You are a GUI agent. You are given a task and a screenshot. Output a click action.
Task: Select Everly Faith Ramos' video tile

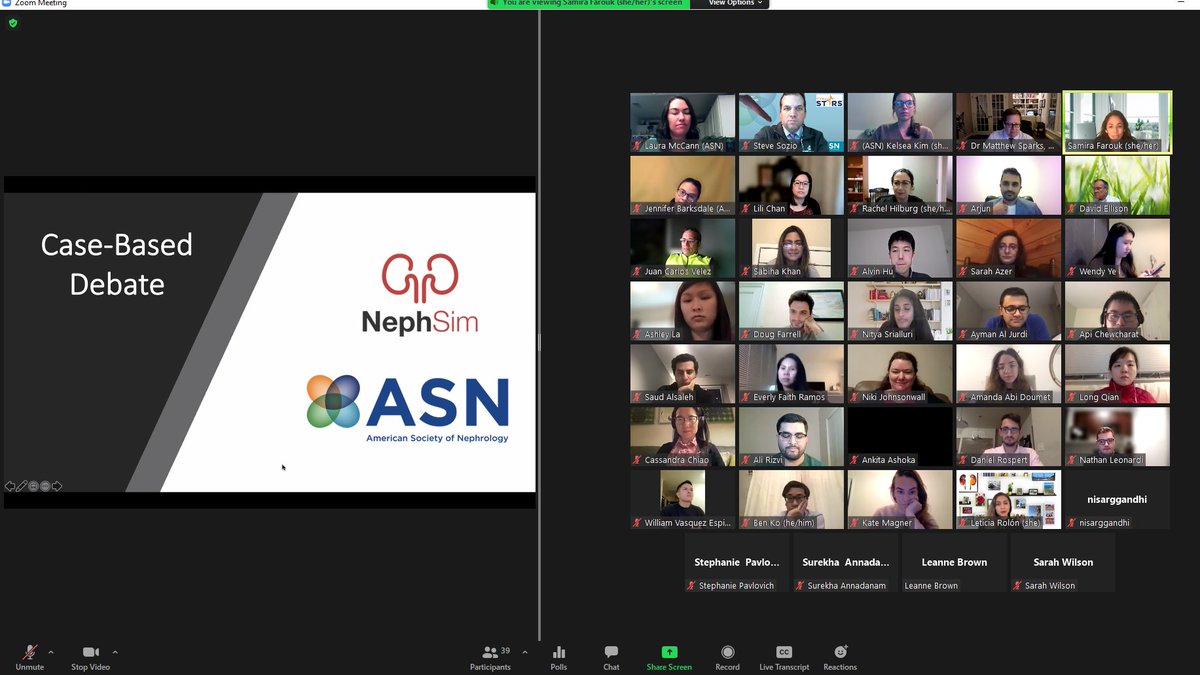tap(791, 374)
